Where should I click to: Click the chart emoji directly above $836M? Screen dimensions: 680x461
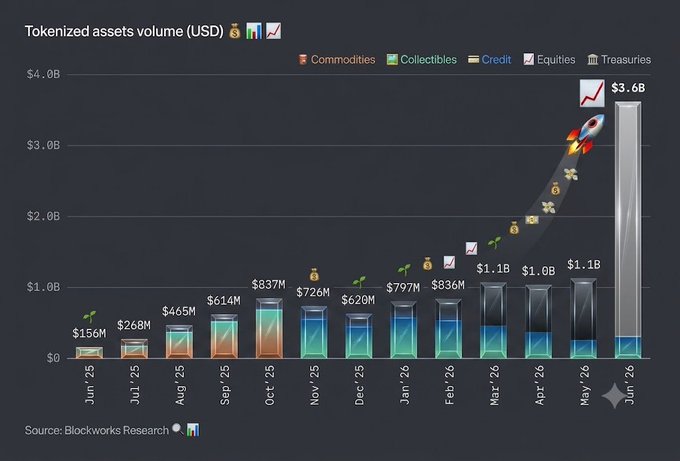[449, 262]
